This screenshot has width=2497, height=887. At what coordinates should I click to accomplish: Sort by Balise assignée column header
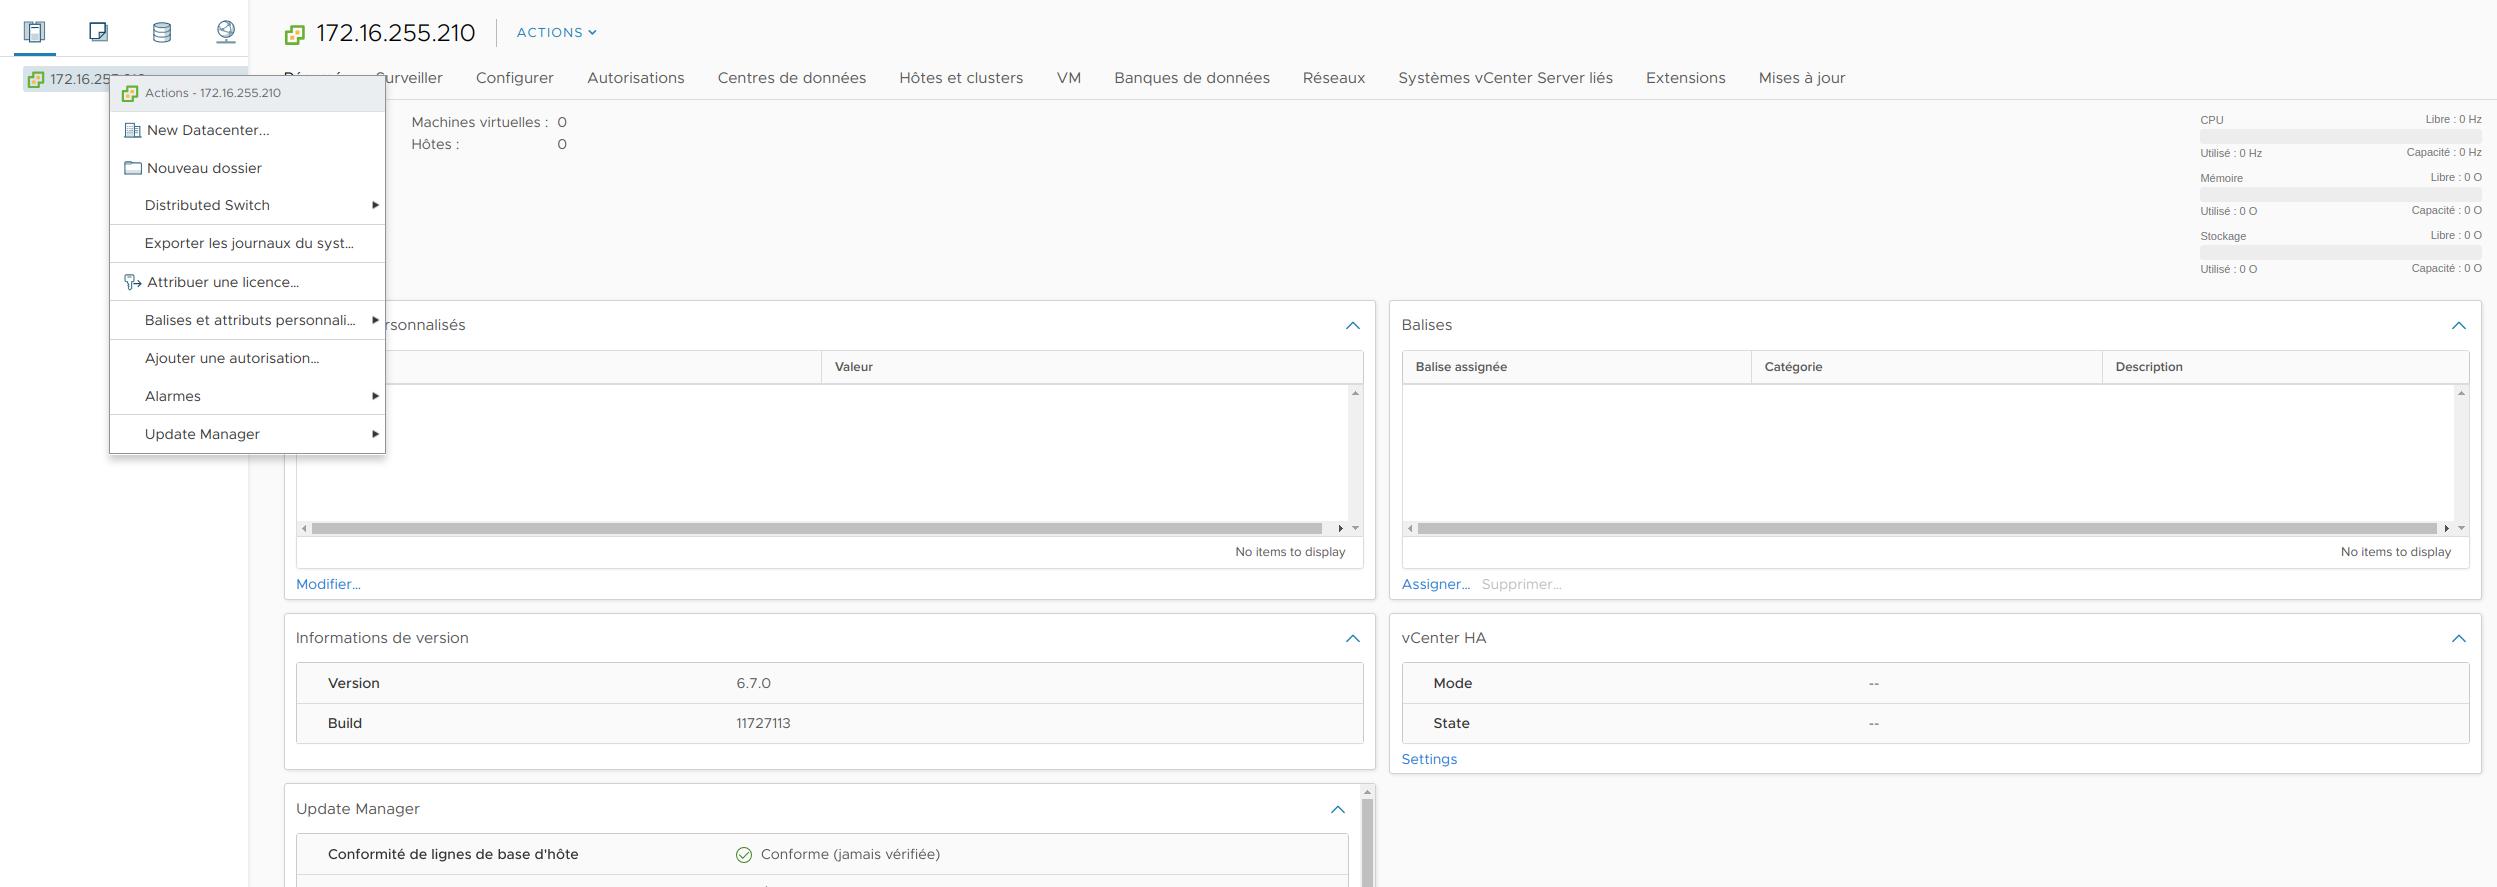[1577, 367]
